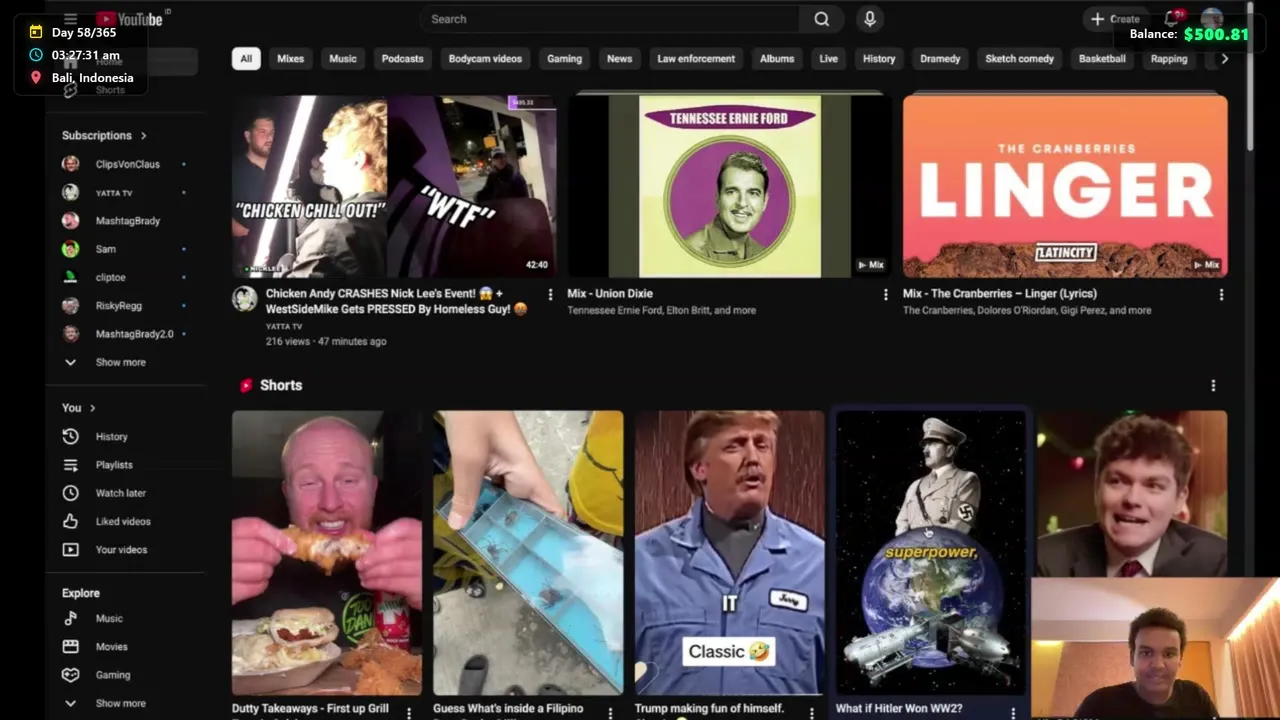Viewport: 1280px width, 720px height.
Task: Open Movies under Explore
Action: click(110, 646)
